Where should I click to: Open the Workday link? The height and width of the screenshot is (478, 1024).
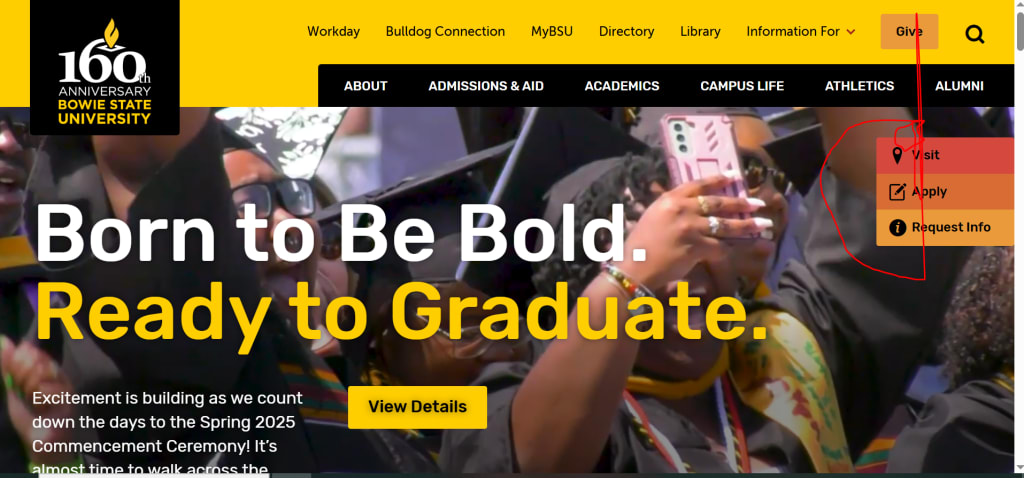334,31
